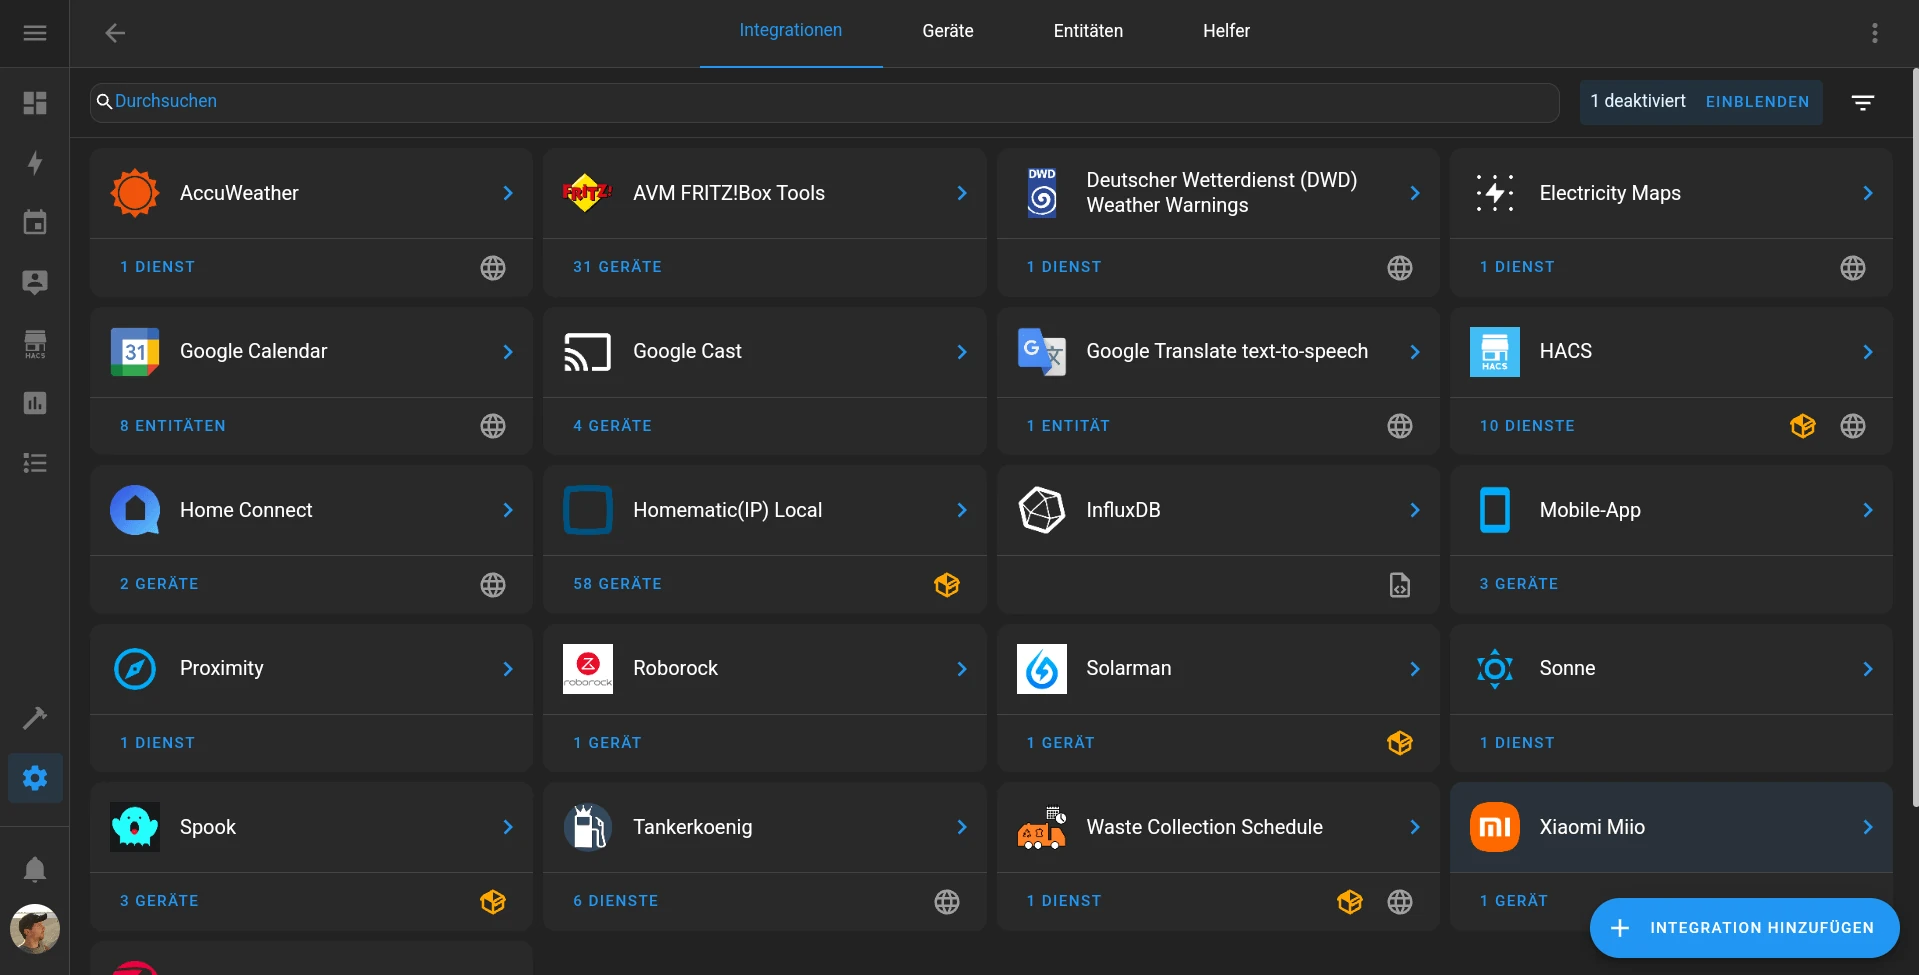Expand Waste Collection Schedule chevron
Image resolution: width=1919 pixels, height=975 pixels.
click(x=1415, y=827)
